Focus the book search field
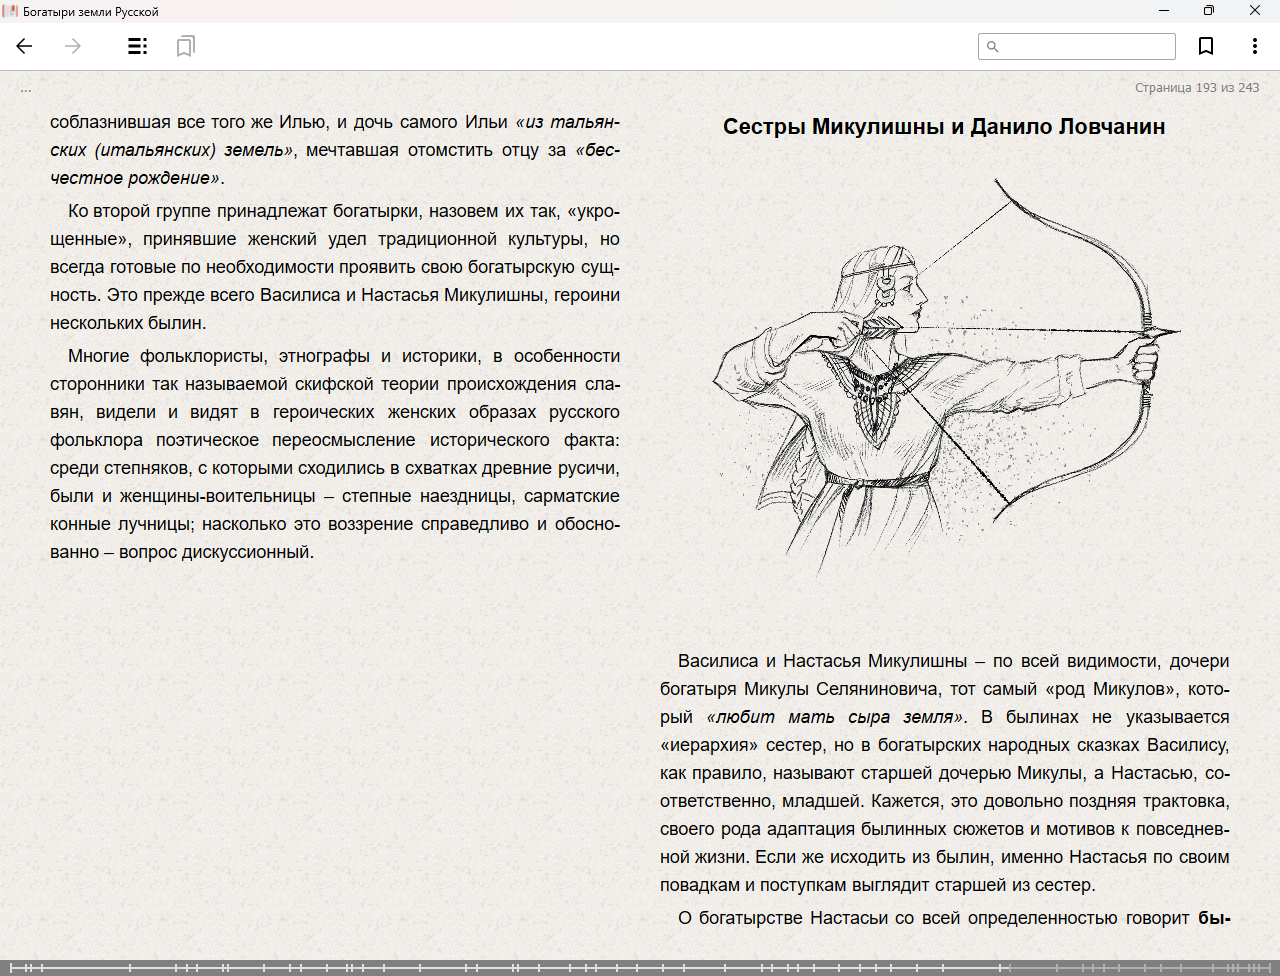Screen dimensions: 1280x976 pyautogui.click(x=1086, y=47)
